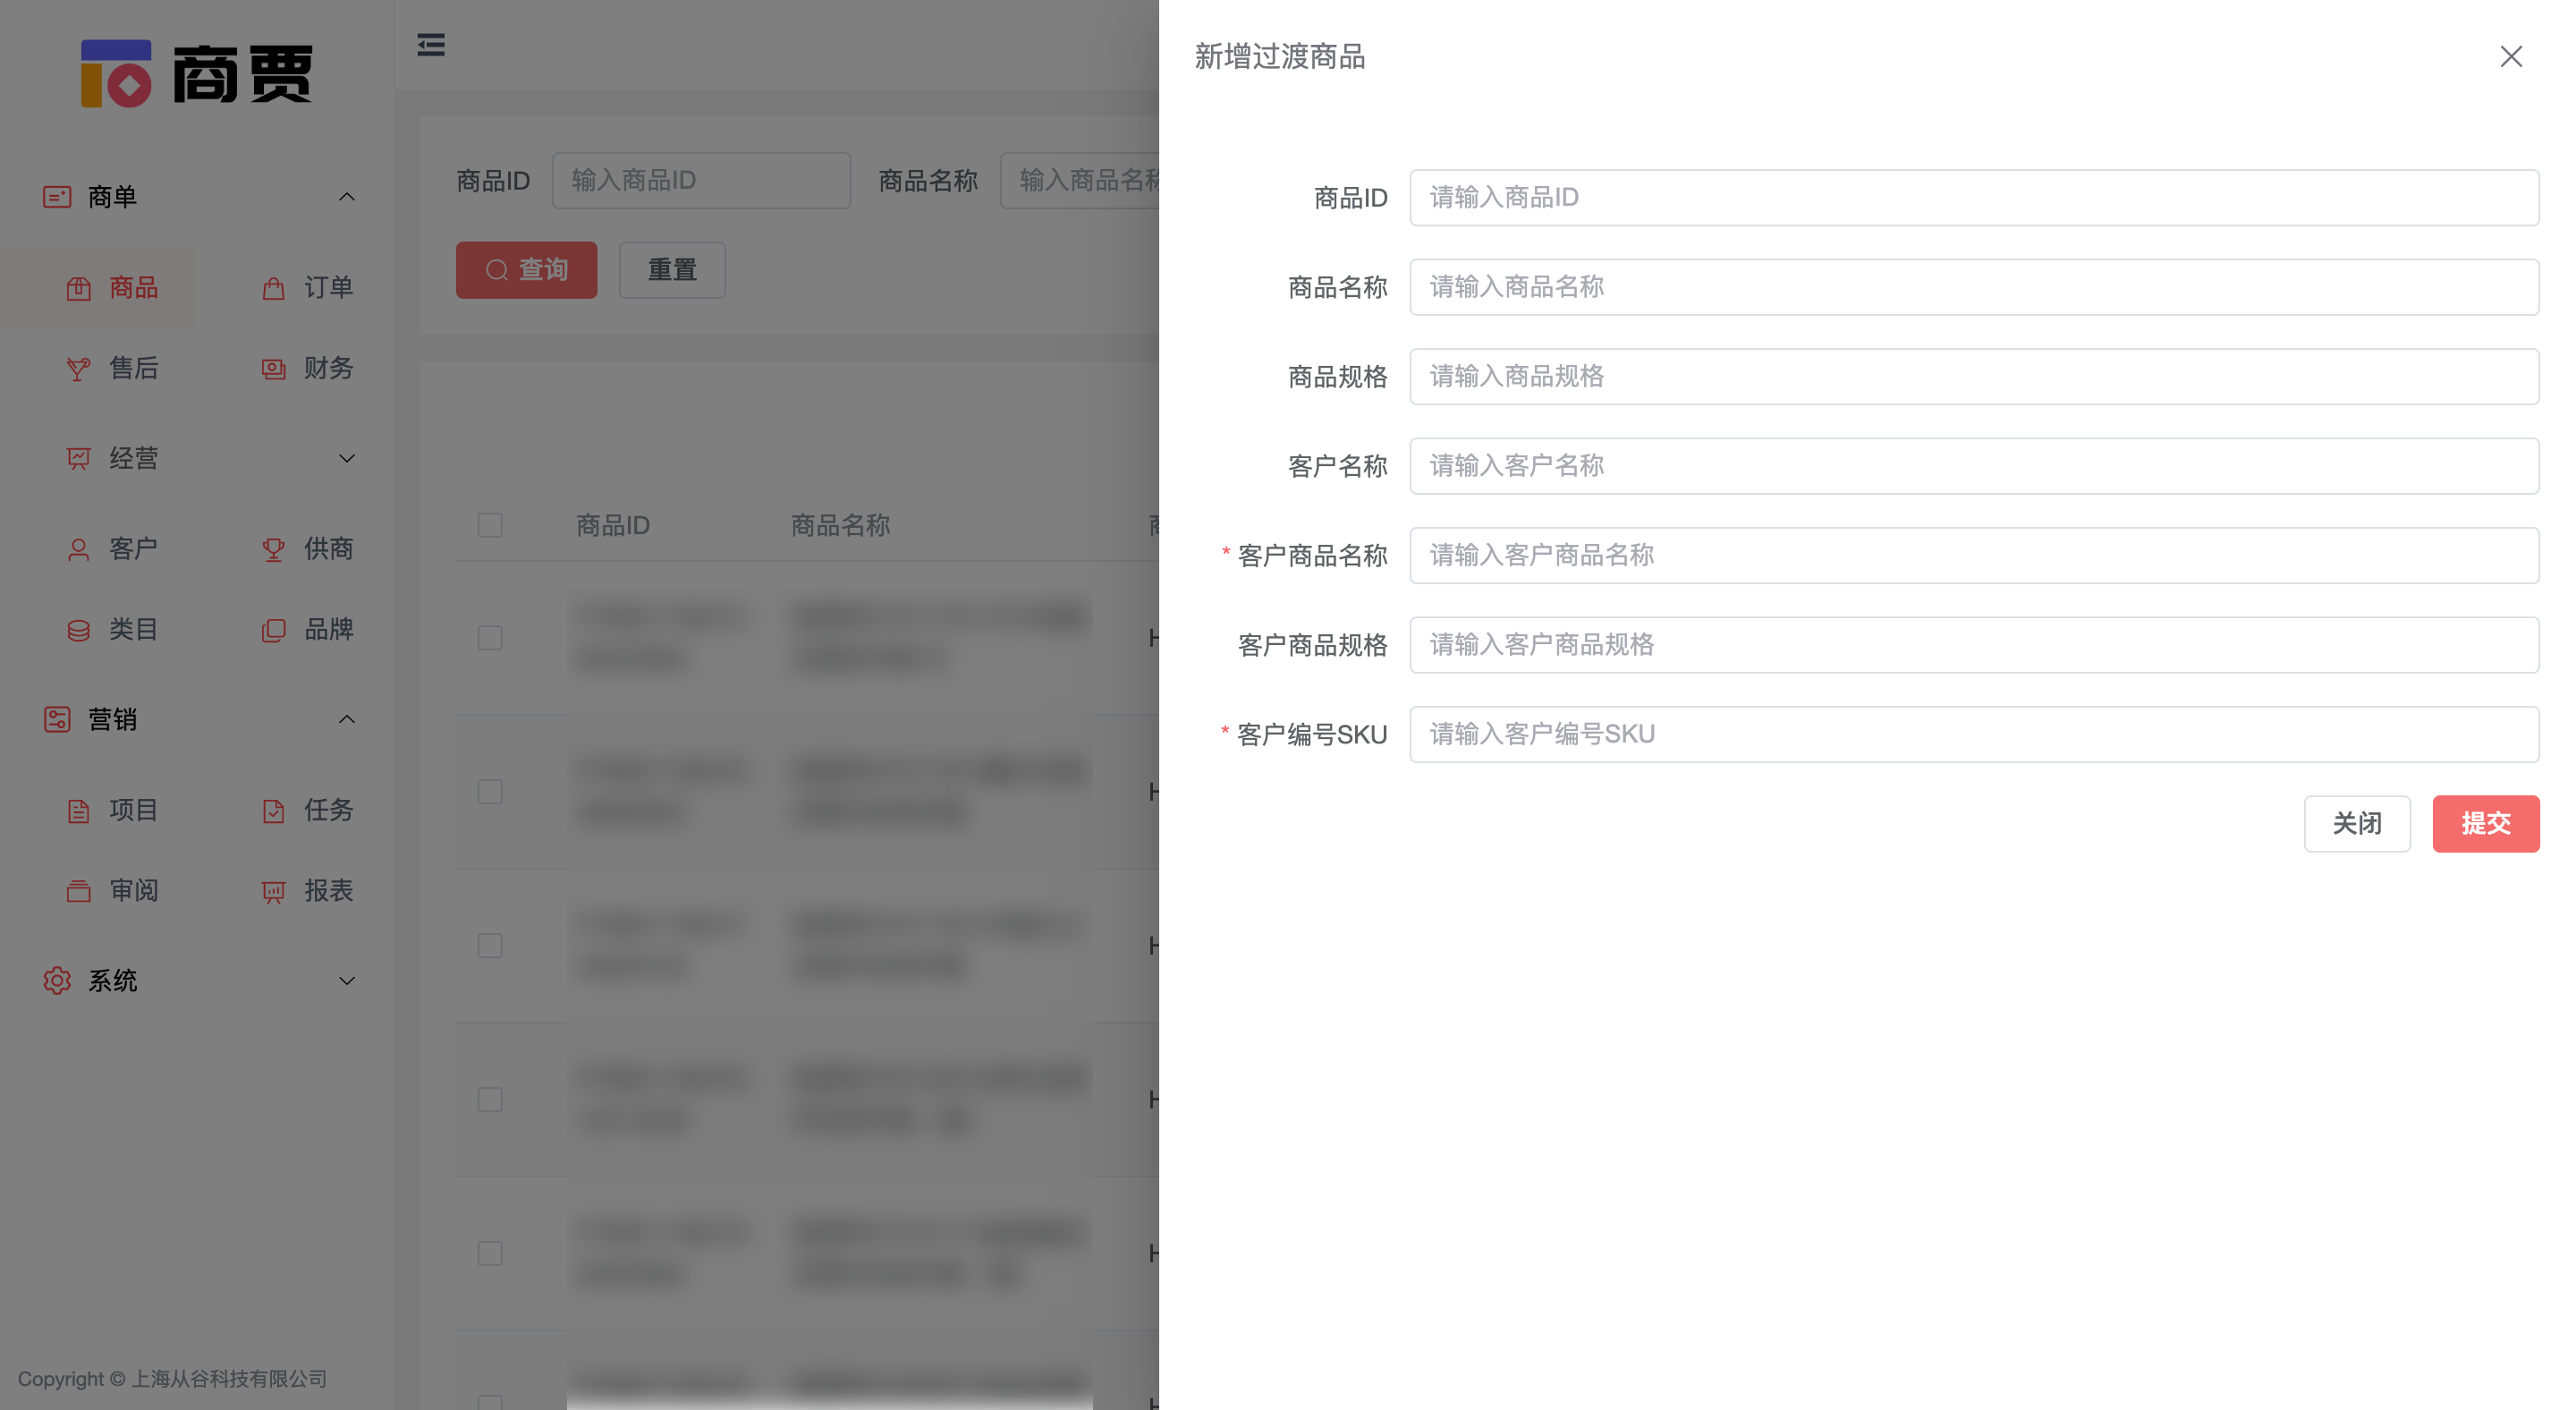2576x1410 pixels.
Task: Click the sidebar collapse hamburger icon
Action: pyautogui.click(x=431, y=45)
